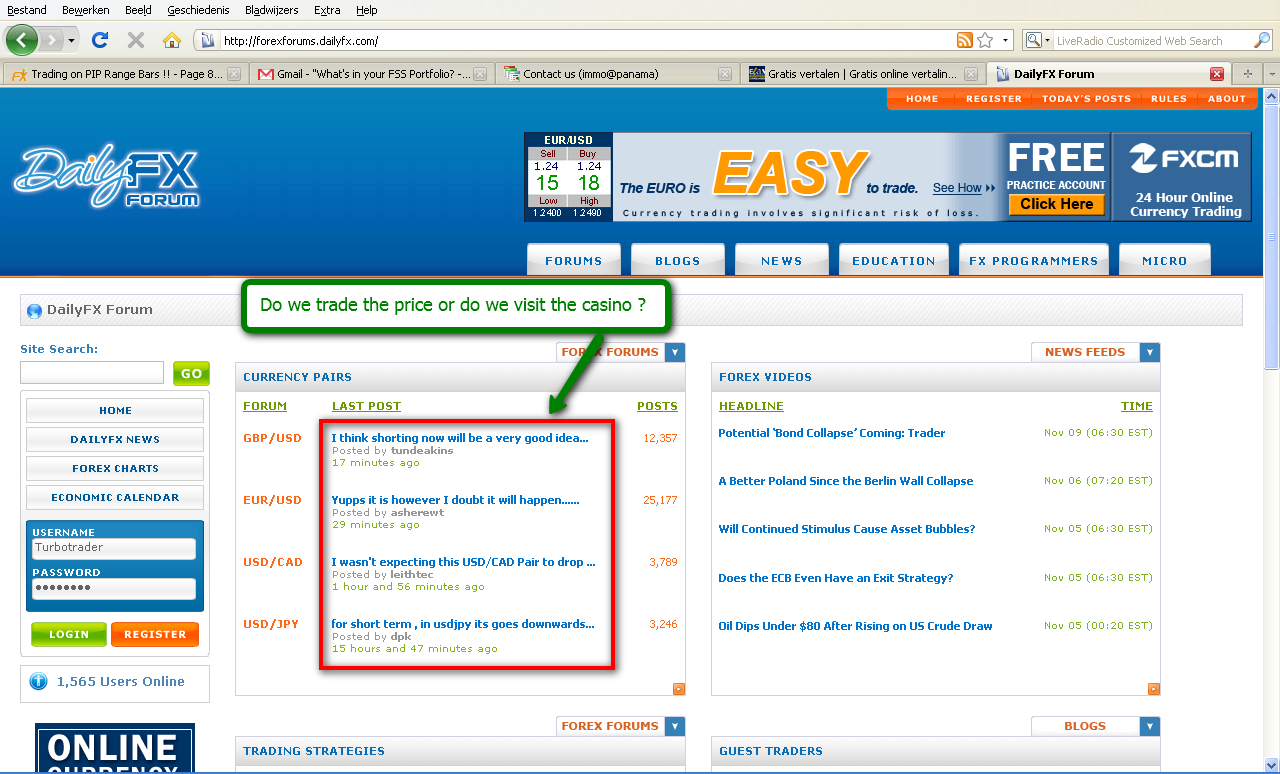This screenshot has height=774, width=1280.
Task: Open a new tab with the plus button
Action: (1247, 74)
